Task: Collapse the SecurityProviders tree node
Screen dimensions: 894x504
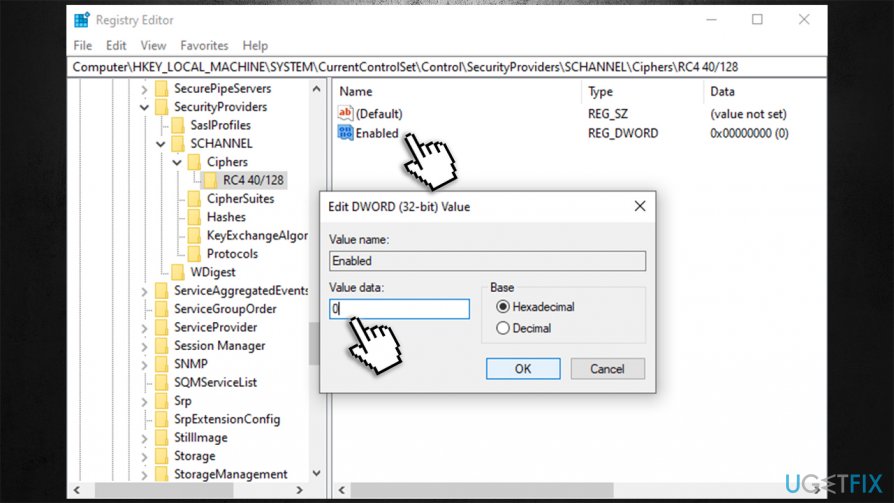Action: tap(144, 107)
